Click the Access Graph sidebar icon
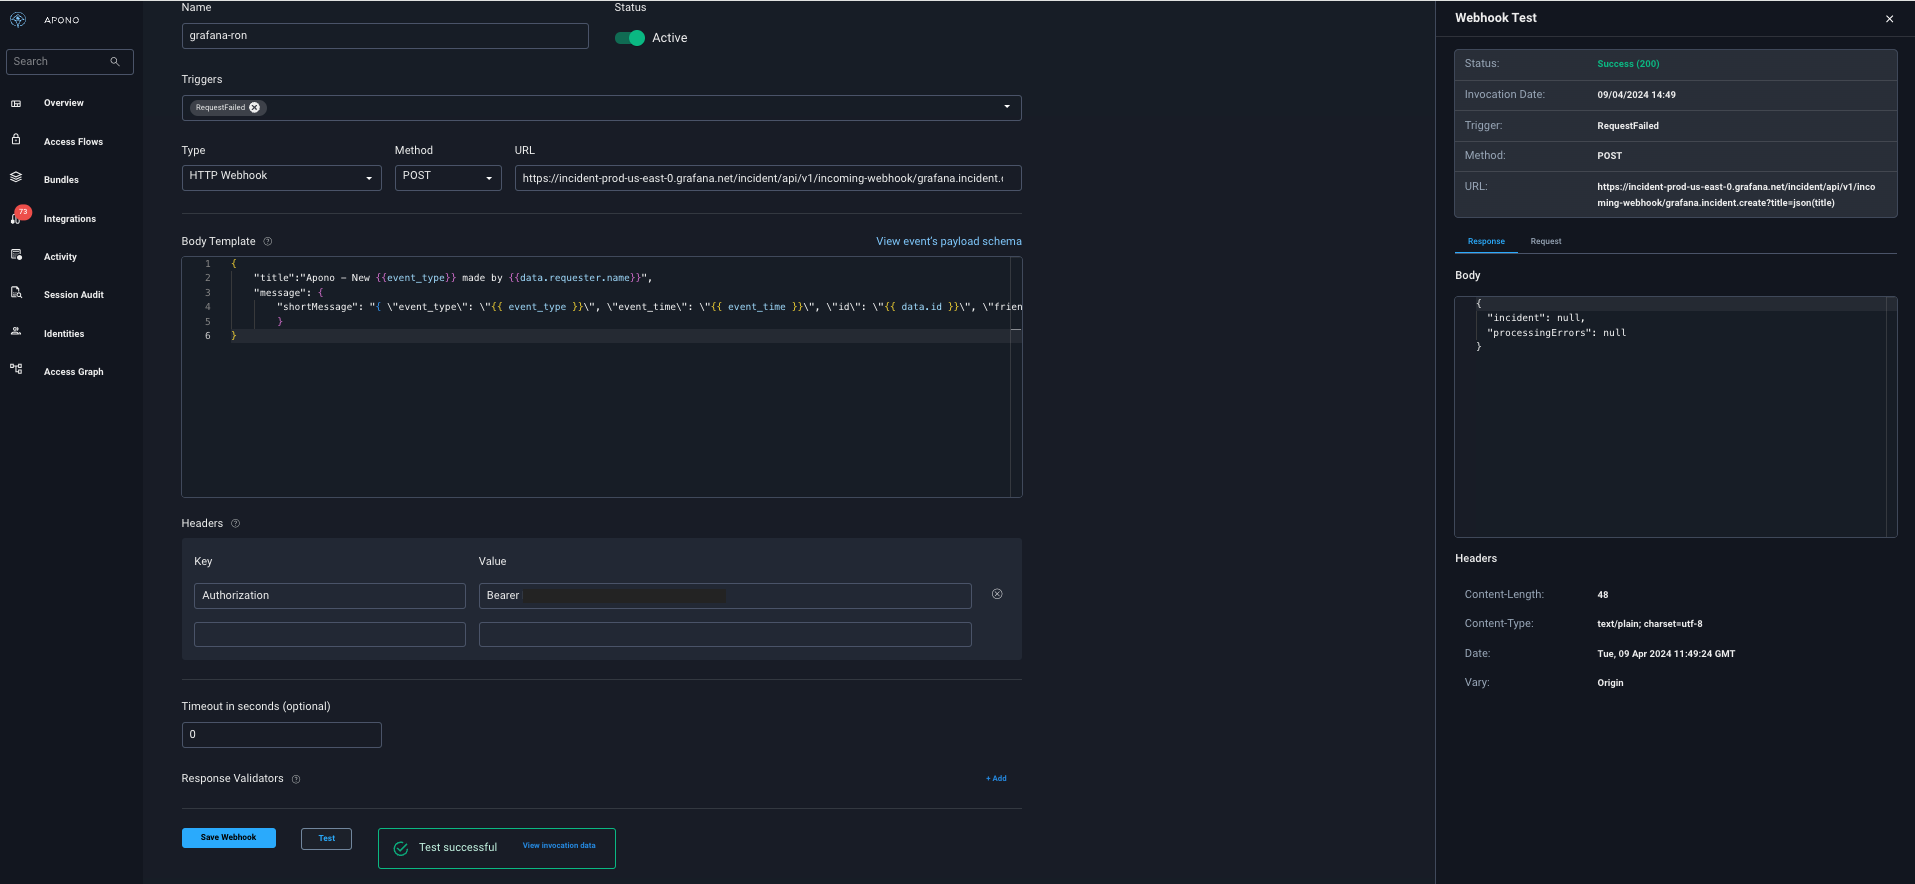 (16, 369)
